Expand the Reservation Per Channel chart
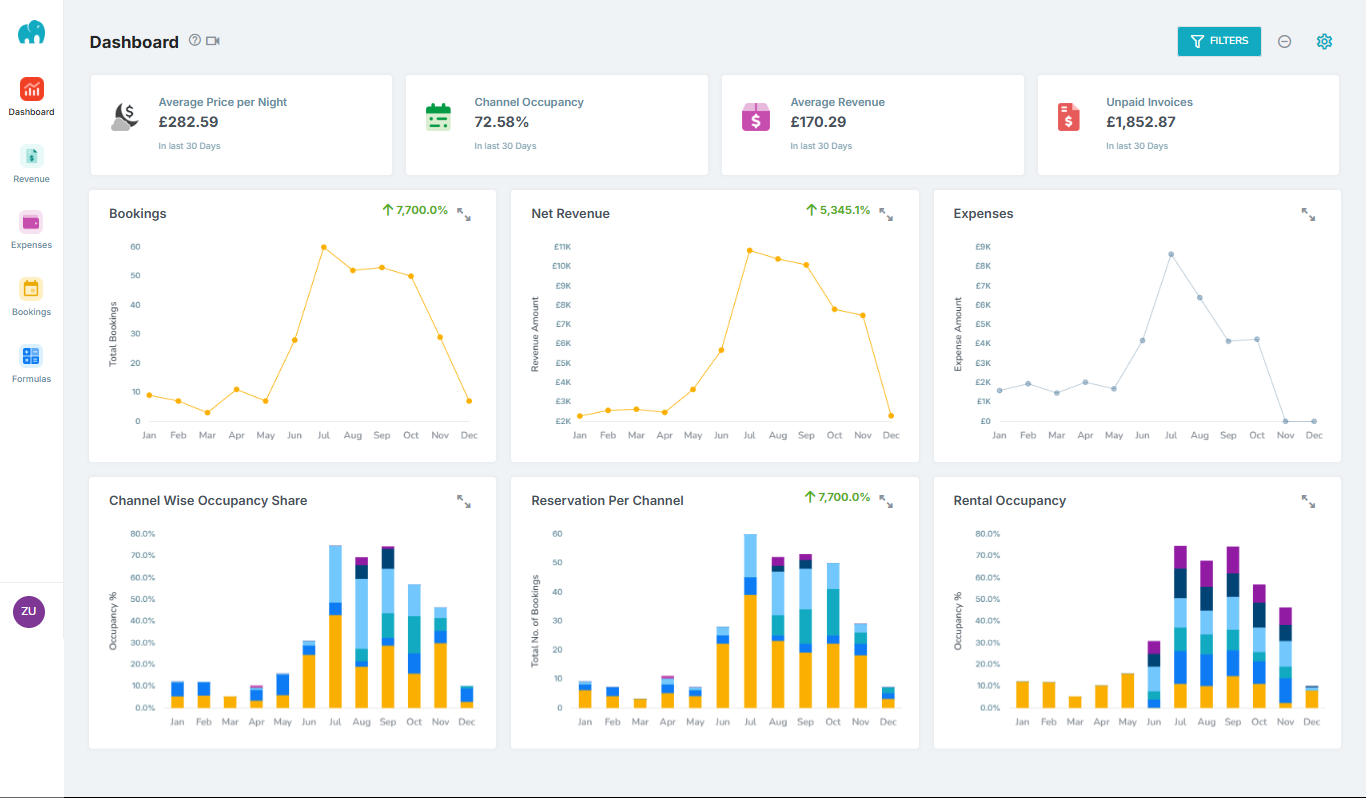1366x798 pixels. 886,501
